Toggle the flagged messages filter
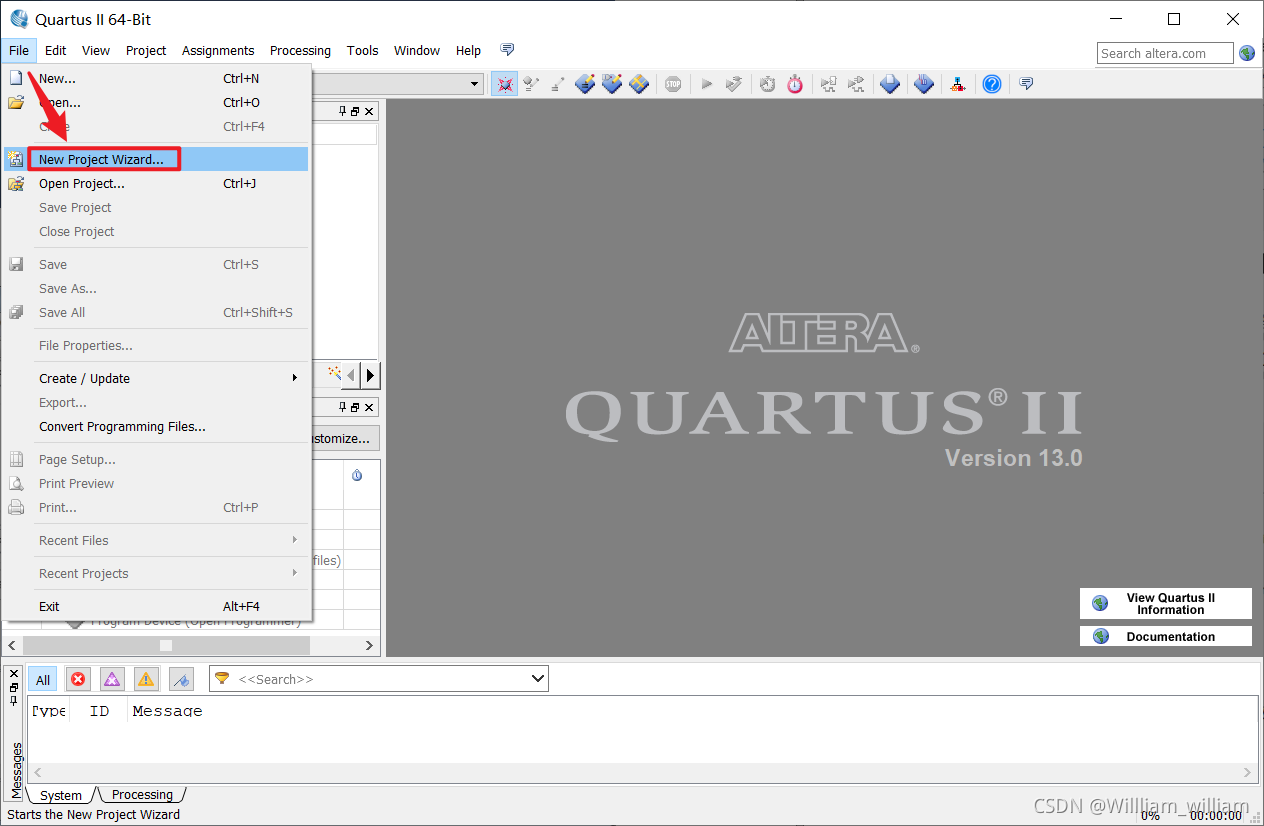The width and height of the screenshot is (1264, 826). click(x=181, y=679)
